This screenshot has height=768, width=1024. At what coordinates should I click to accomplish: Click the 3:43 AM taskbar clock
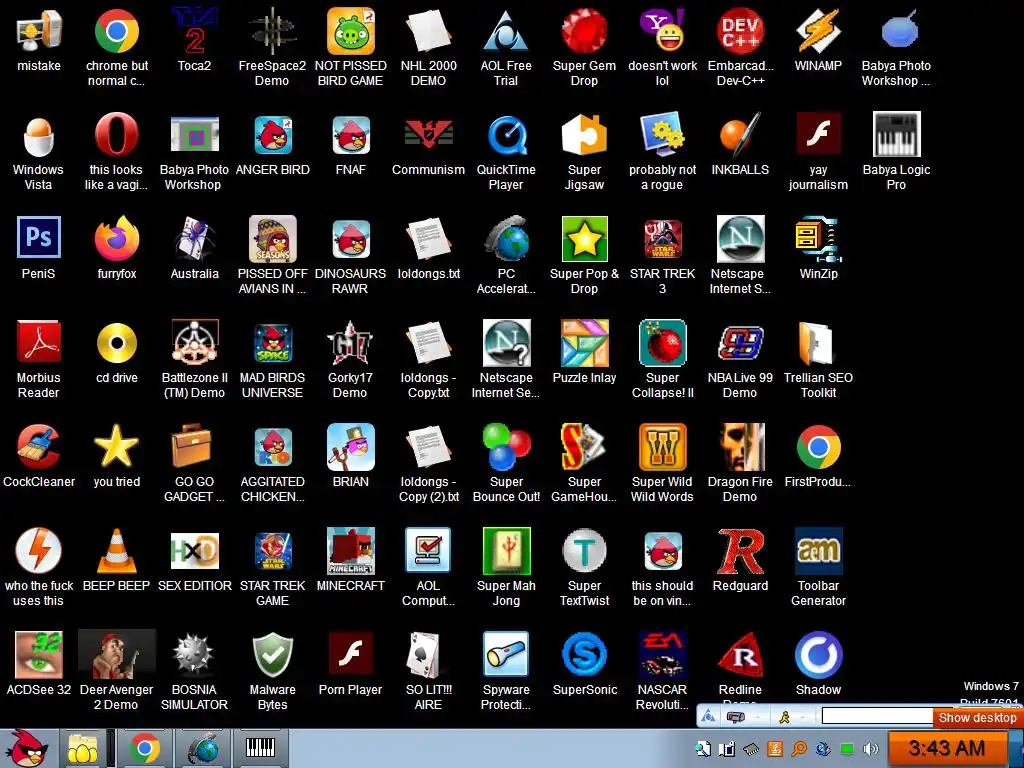[x=946, y=748]
